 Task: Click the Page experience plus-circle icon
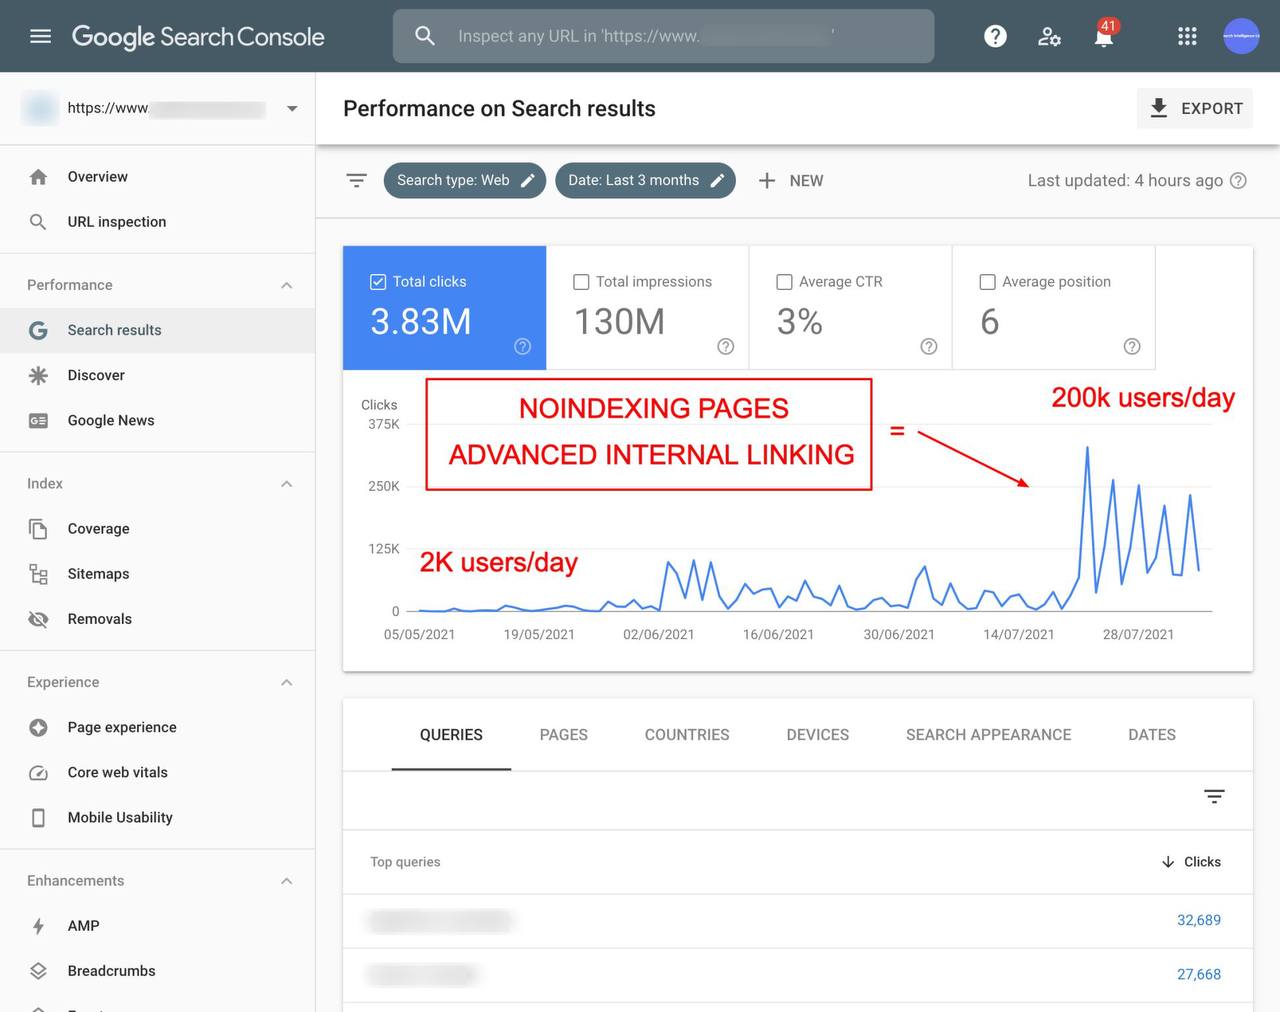point(38,727)
